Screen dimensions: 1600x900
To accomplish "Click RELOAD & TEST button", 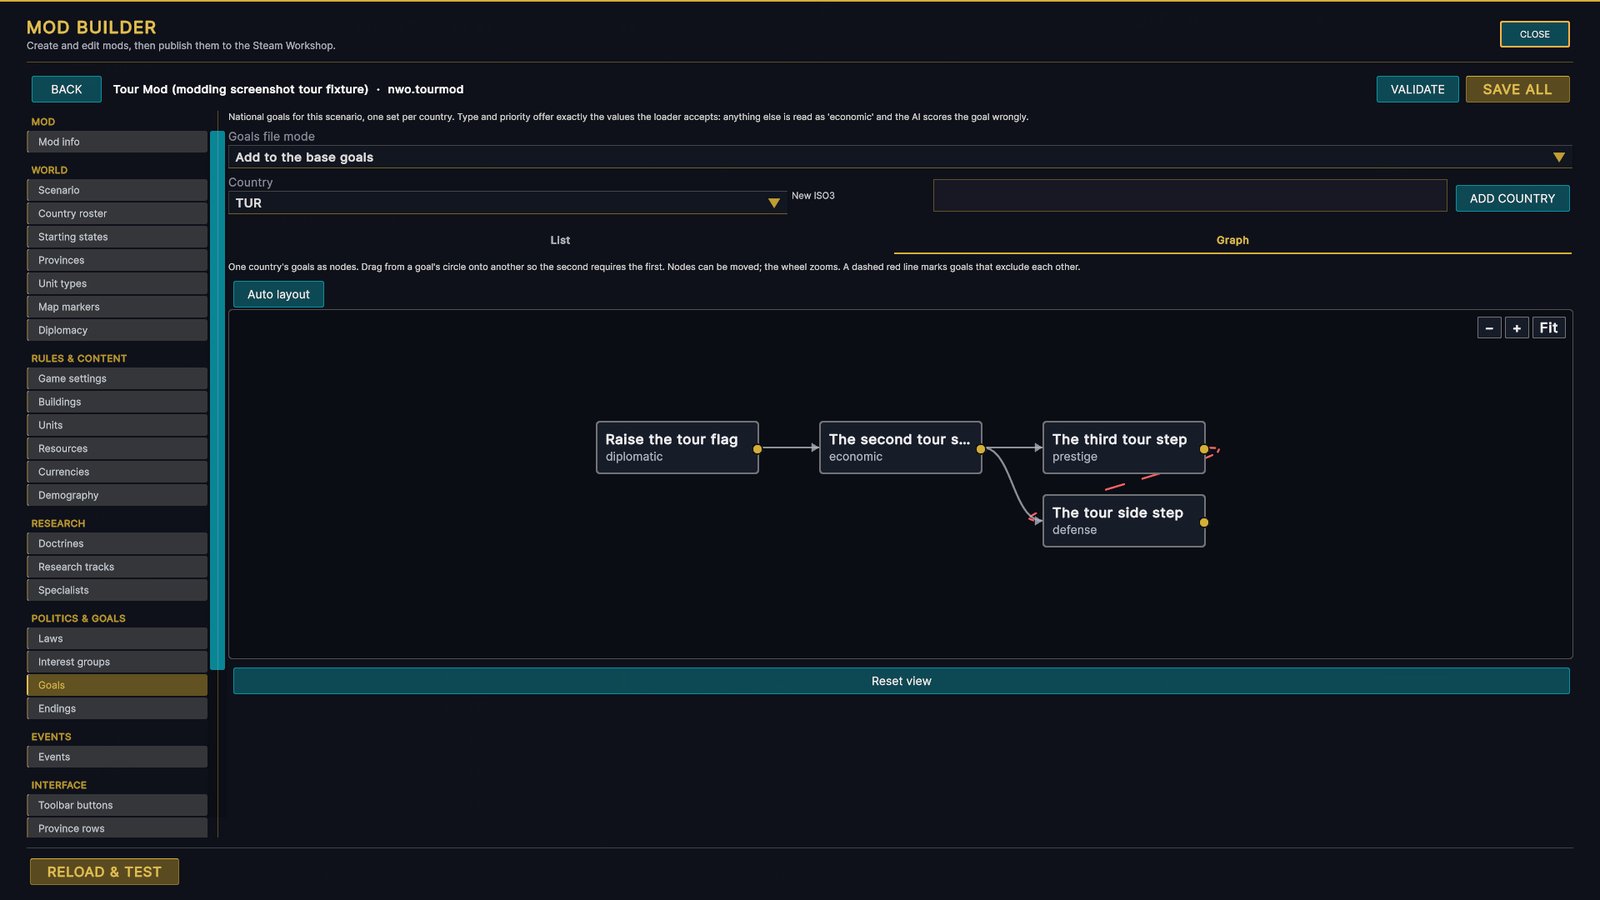I will click(104, 872).
